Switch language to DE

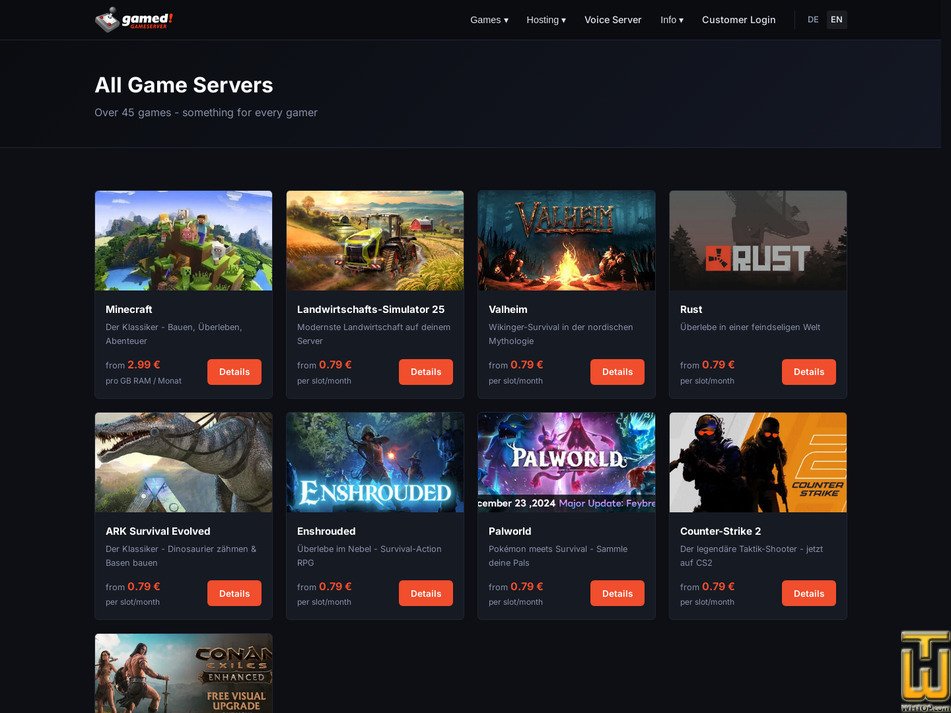pos(813,19)
